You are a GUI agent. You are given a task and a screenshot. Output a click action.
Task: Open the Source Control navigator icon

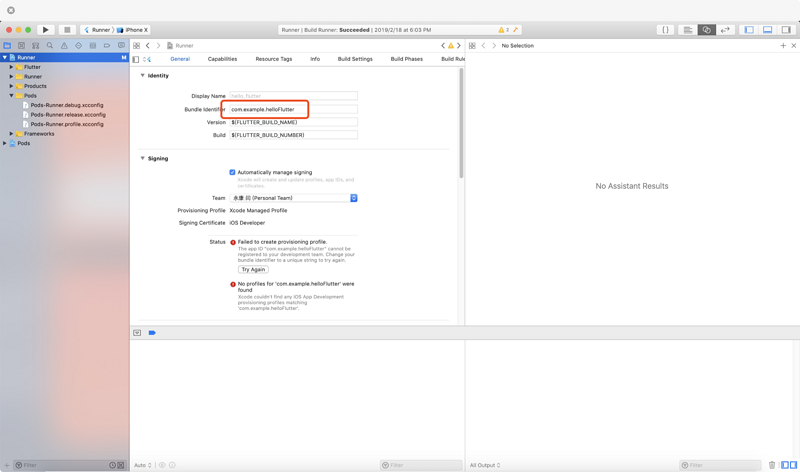click(x=21, y=45)
